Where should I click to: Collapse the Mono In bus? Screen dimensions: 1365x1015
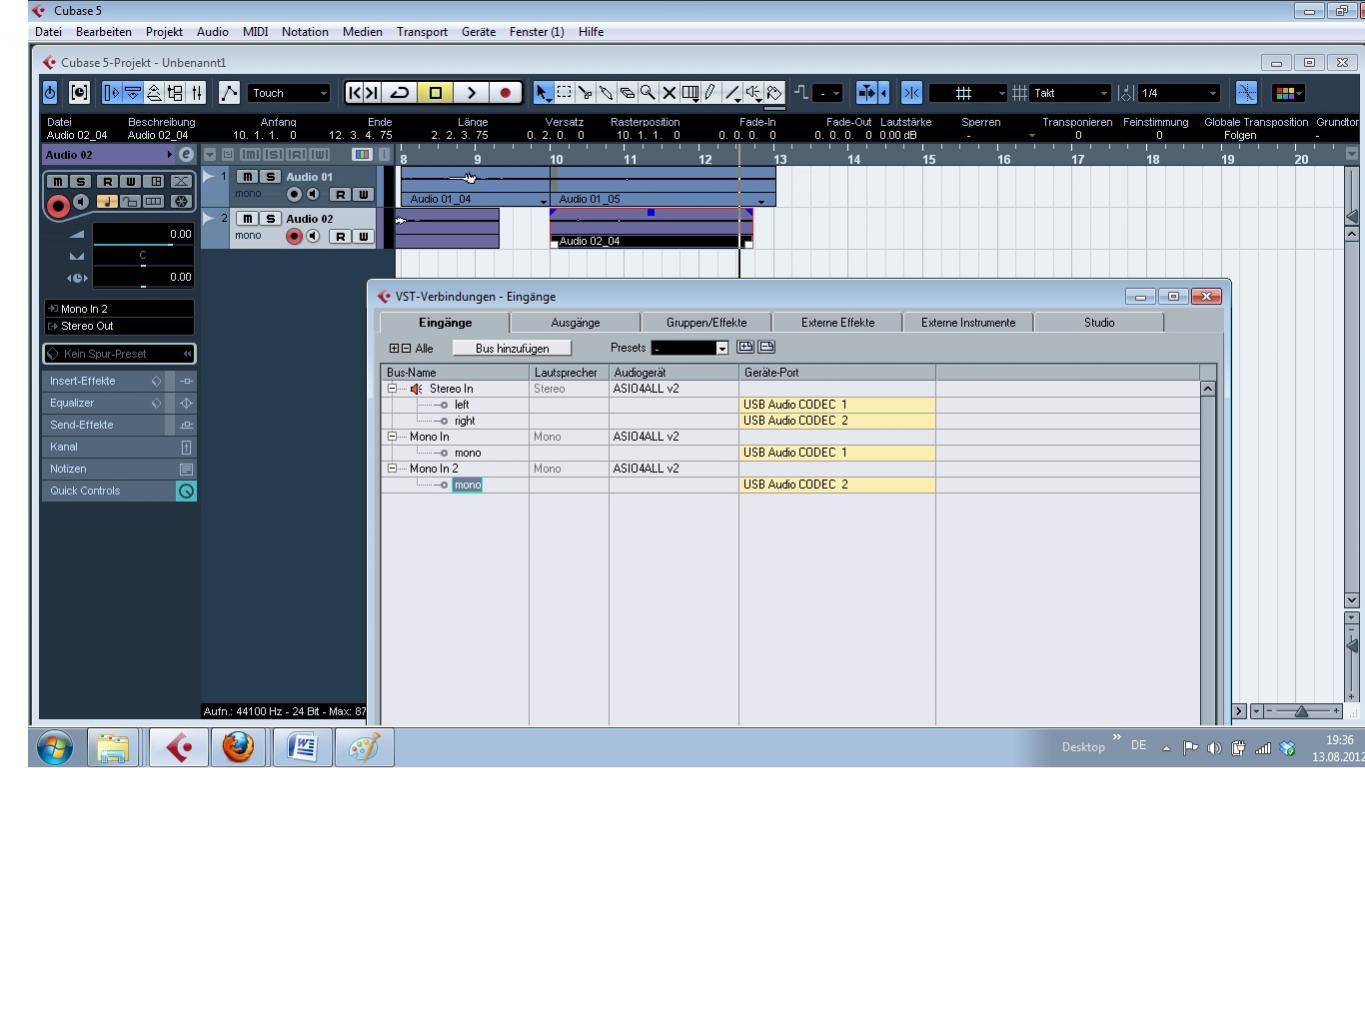[x=392, y=437]
